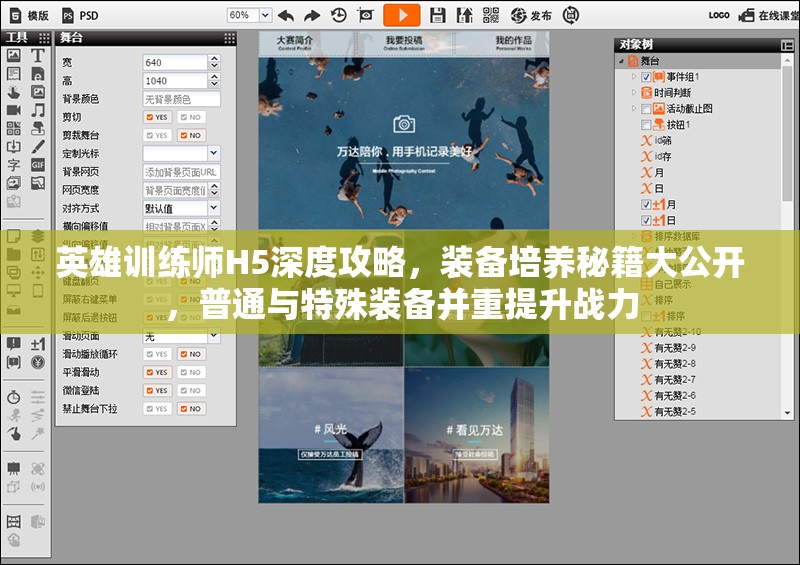Toggle the ±1月 checkbox

click(x=646, y=205)
